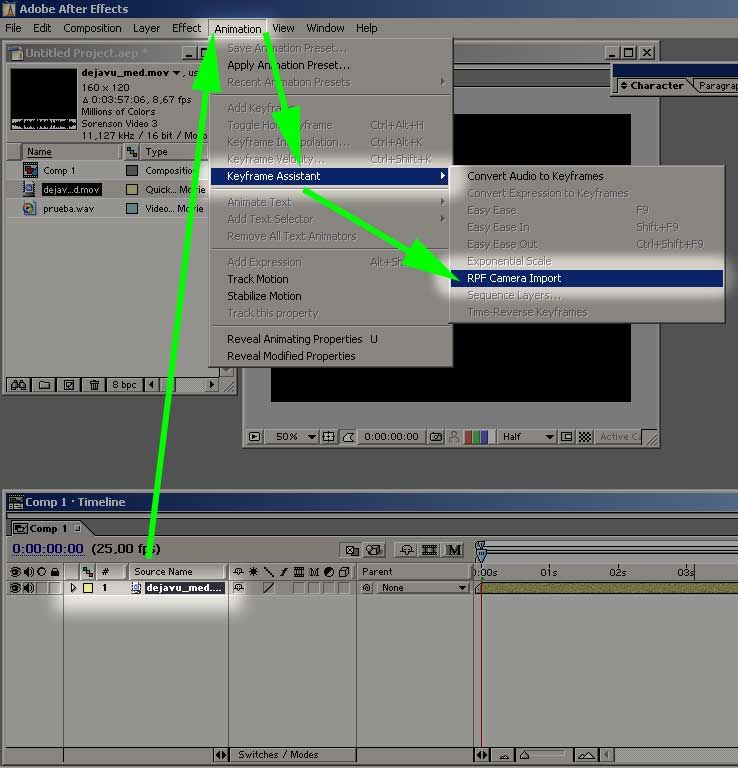Enable frame blending button in timeline header
The image size is (738, 768).
click(x=429, y=550)
